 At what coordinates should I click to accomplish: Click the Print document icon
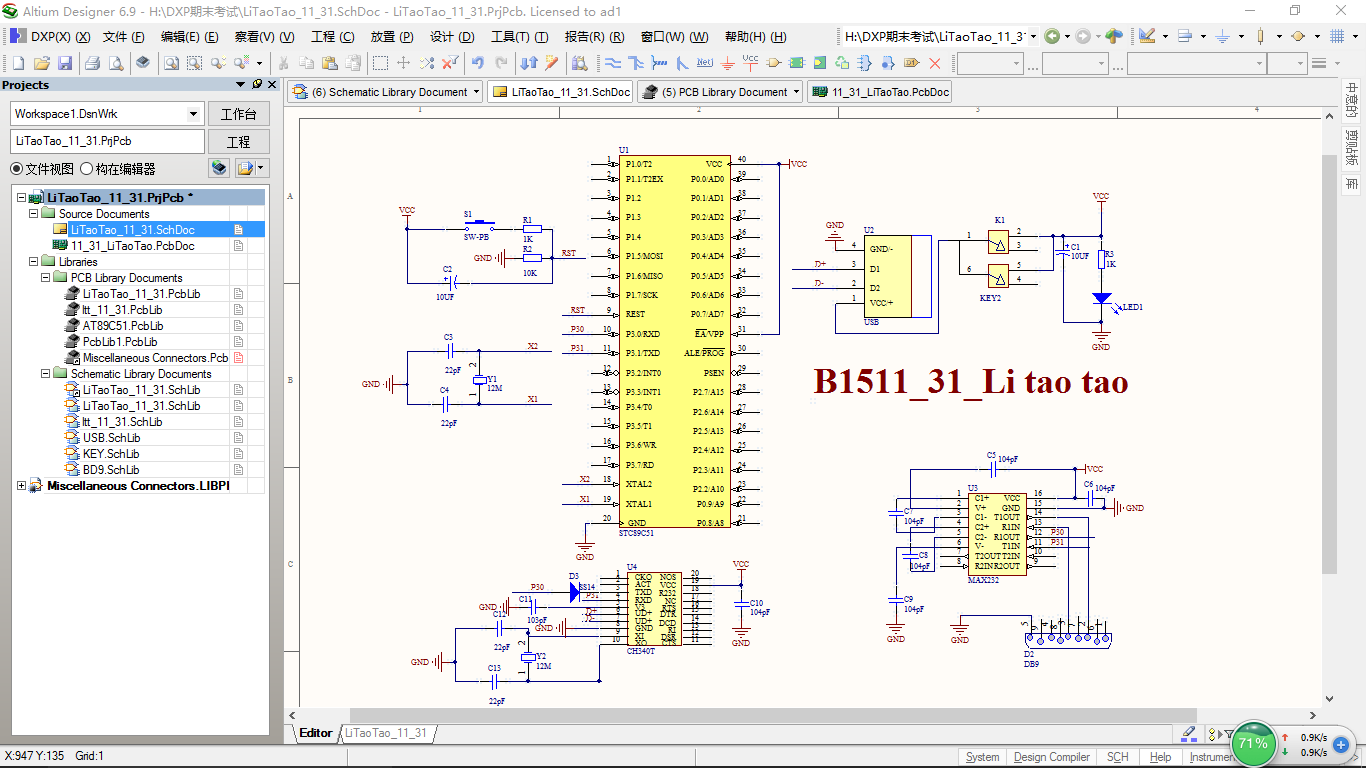92,63
